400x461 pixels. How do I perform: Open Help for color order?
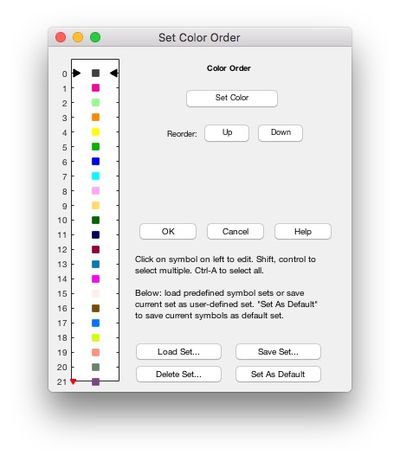303,231
